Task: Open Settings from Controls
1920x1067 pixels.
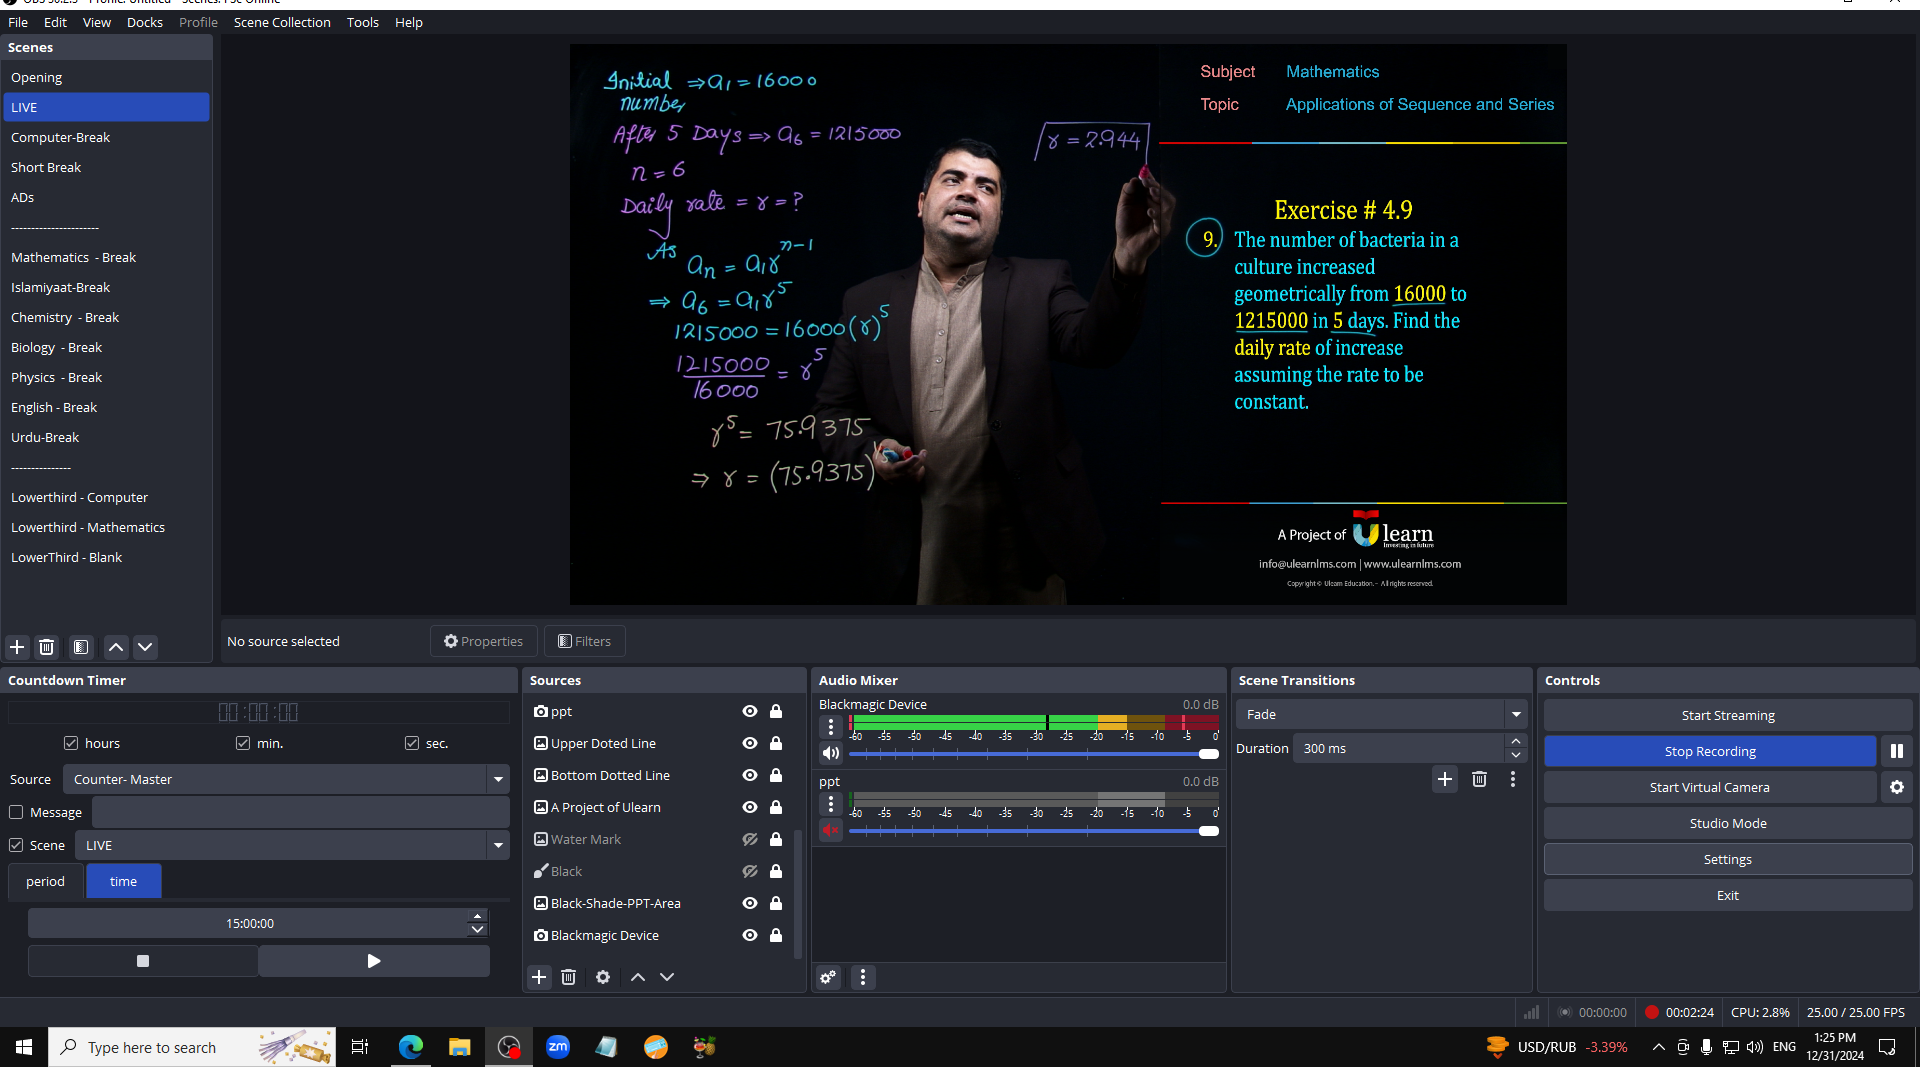Action: tap(1727, 859)
